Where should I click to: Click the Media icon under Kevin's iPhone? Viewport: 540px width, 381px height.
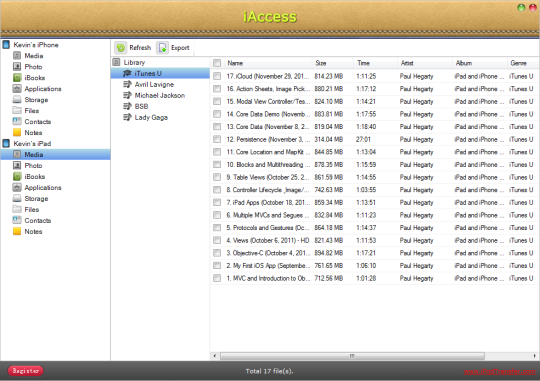coord(17,55)
